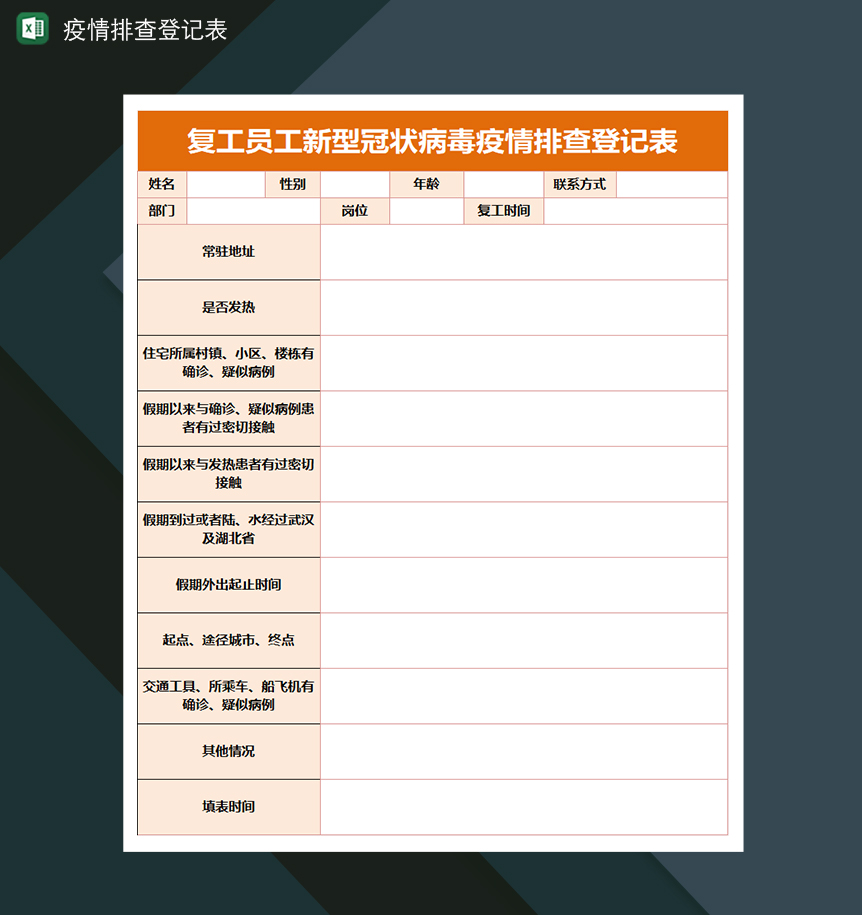Click the 部门 input cell
The width and height of the screenshot is (862, 915).
[252, 211]
